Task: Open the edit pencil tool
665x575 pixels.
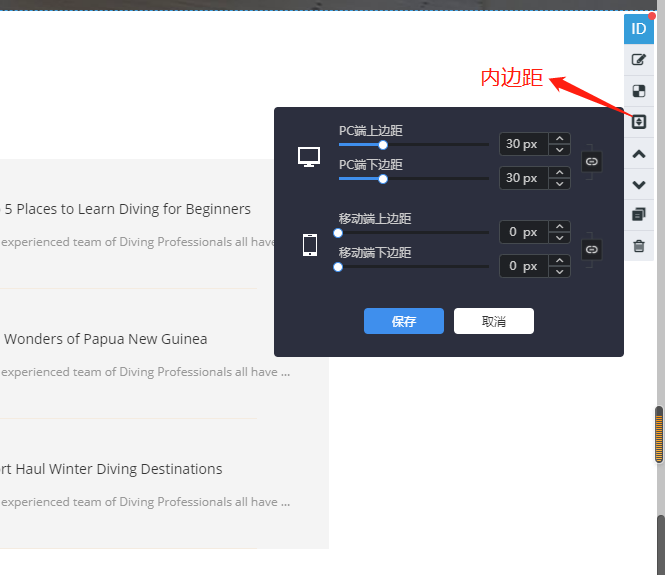Action: coord(639,60)
